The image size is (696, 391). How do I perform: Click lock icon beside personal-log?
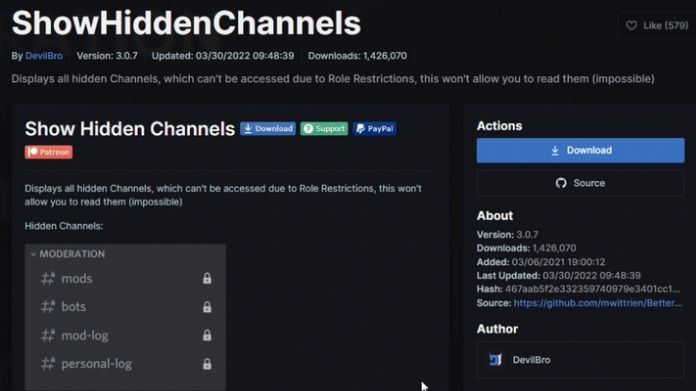[x=207, y=364]
